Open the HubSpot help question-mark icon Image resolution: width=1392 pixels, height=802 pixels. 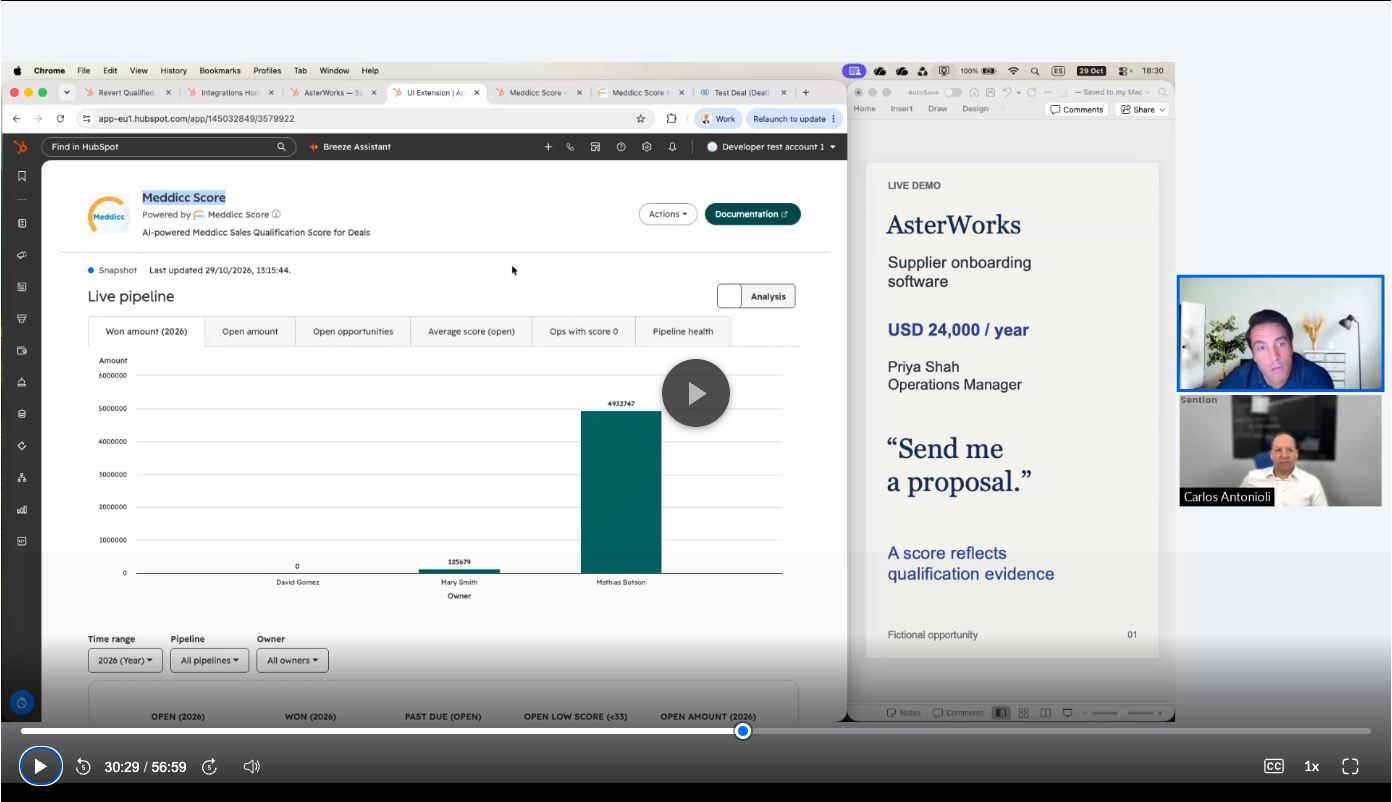click(621, 147)
